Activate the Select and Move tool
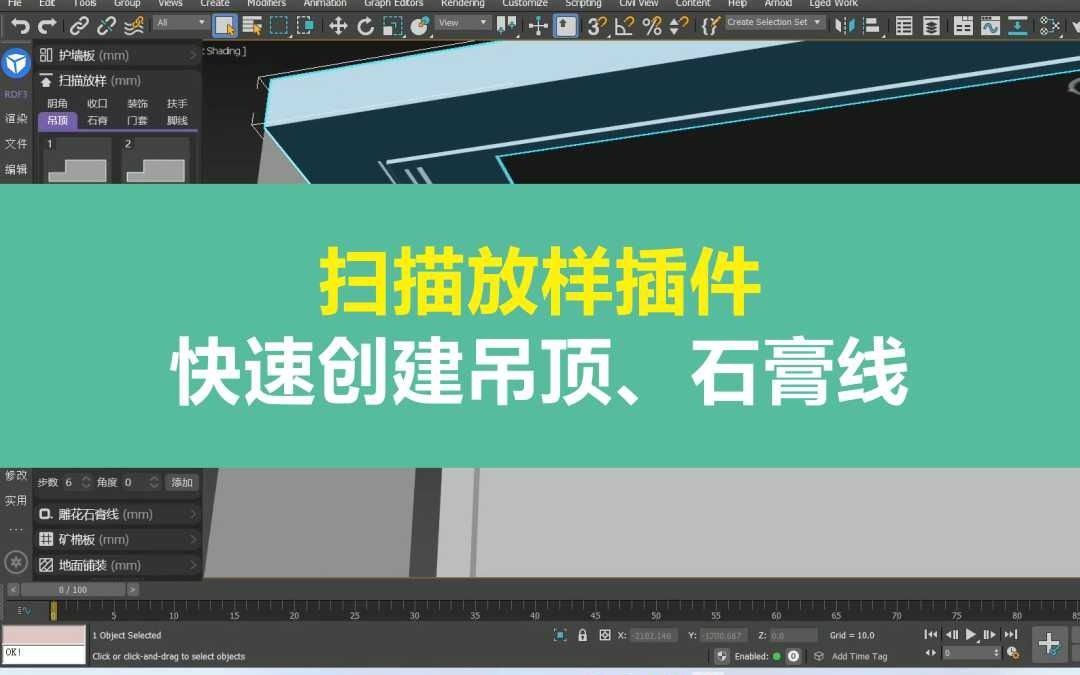The image size is (1080, 675). 338,26
